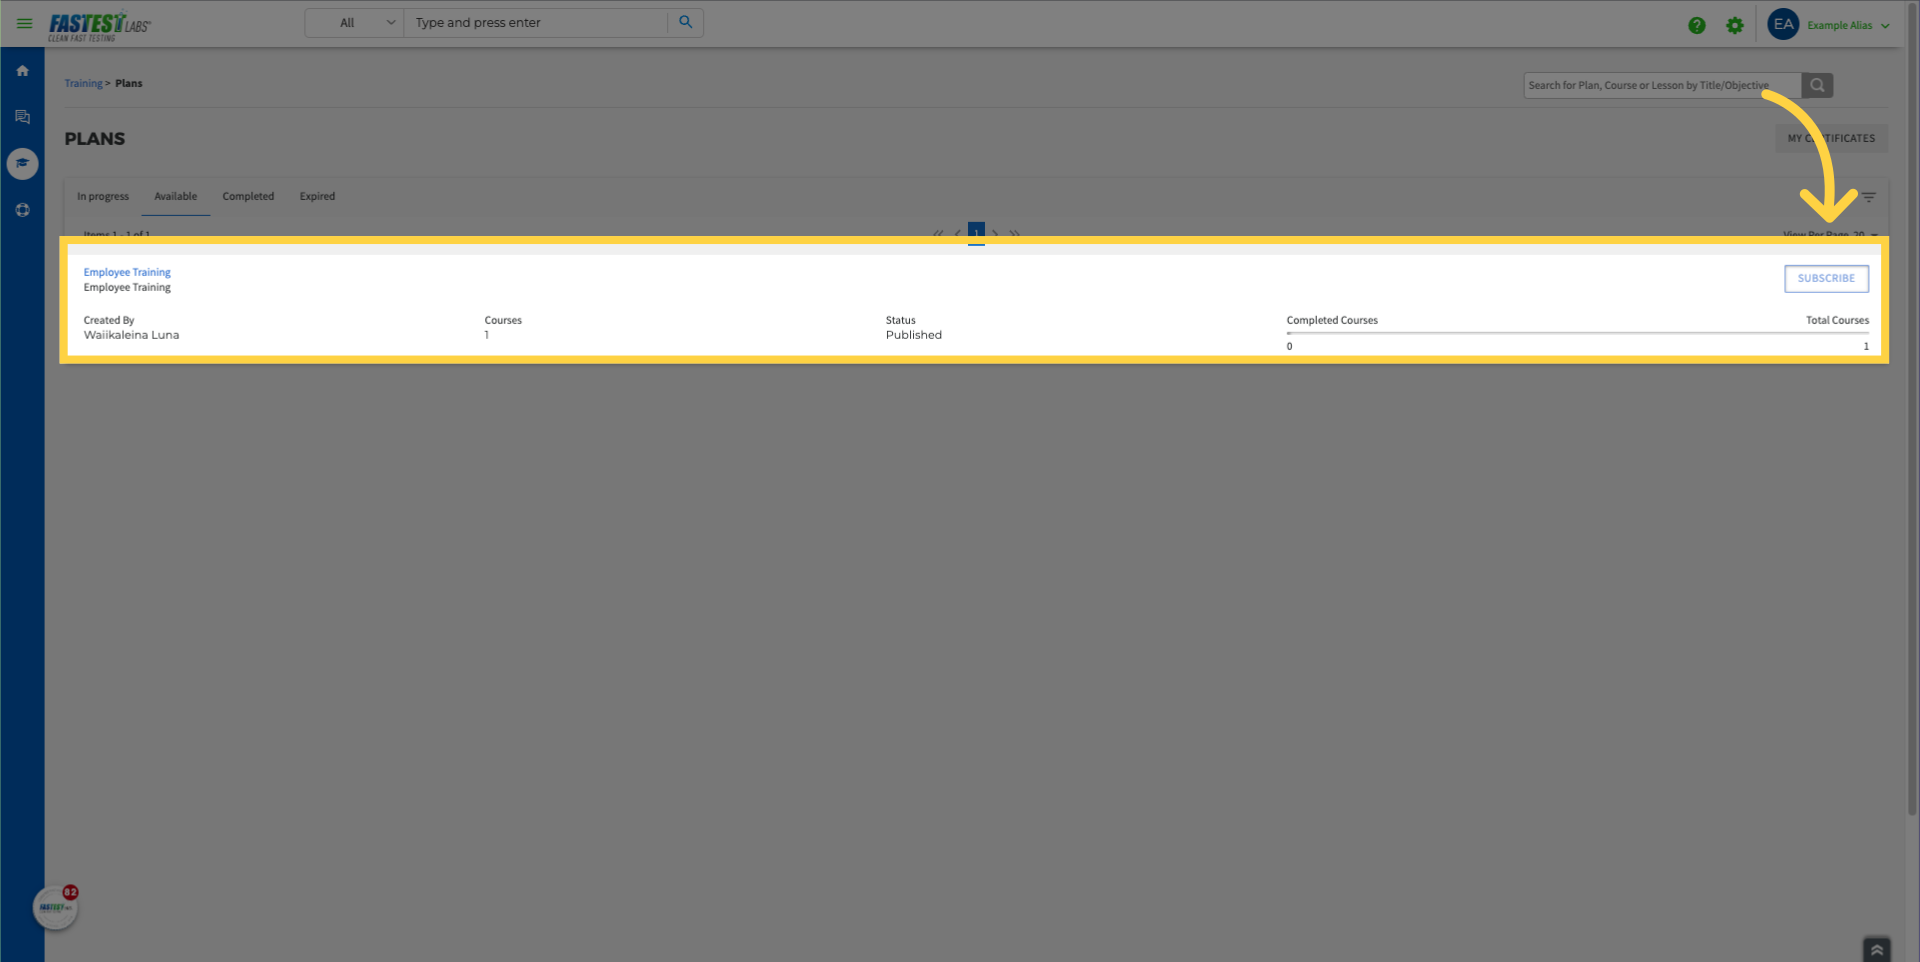
Task: Open the FASTEST chat widget bubble
Action: 55,907
